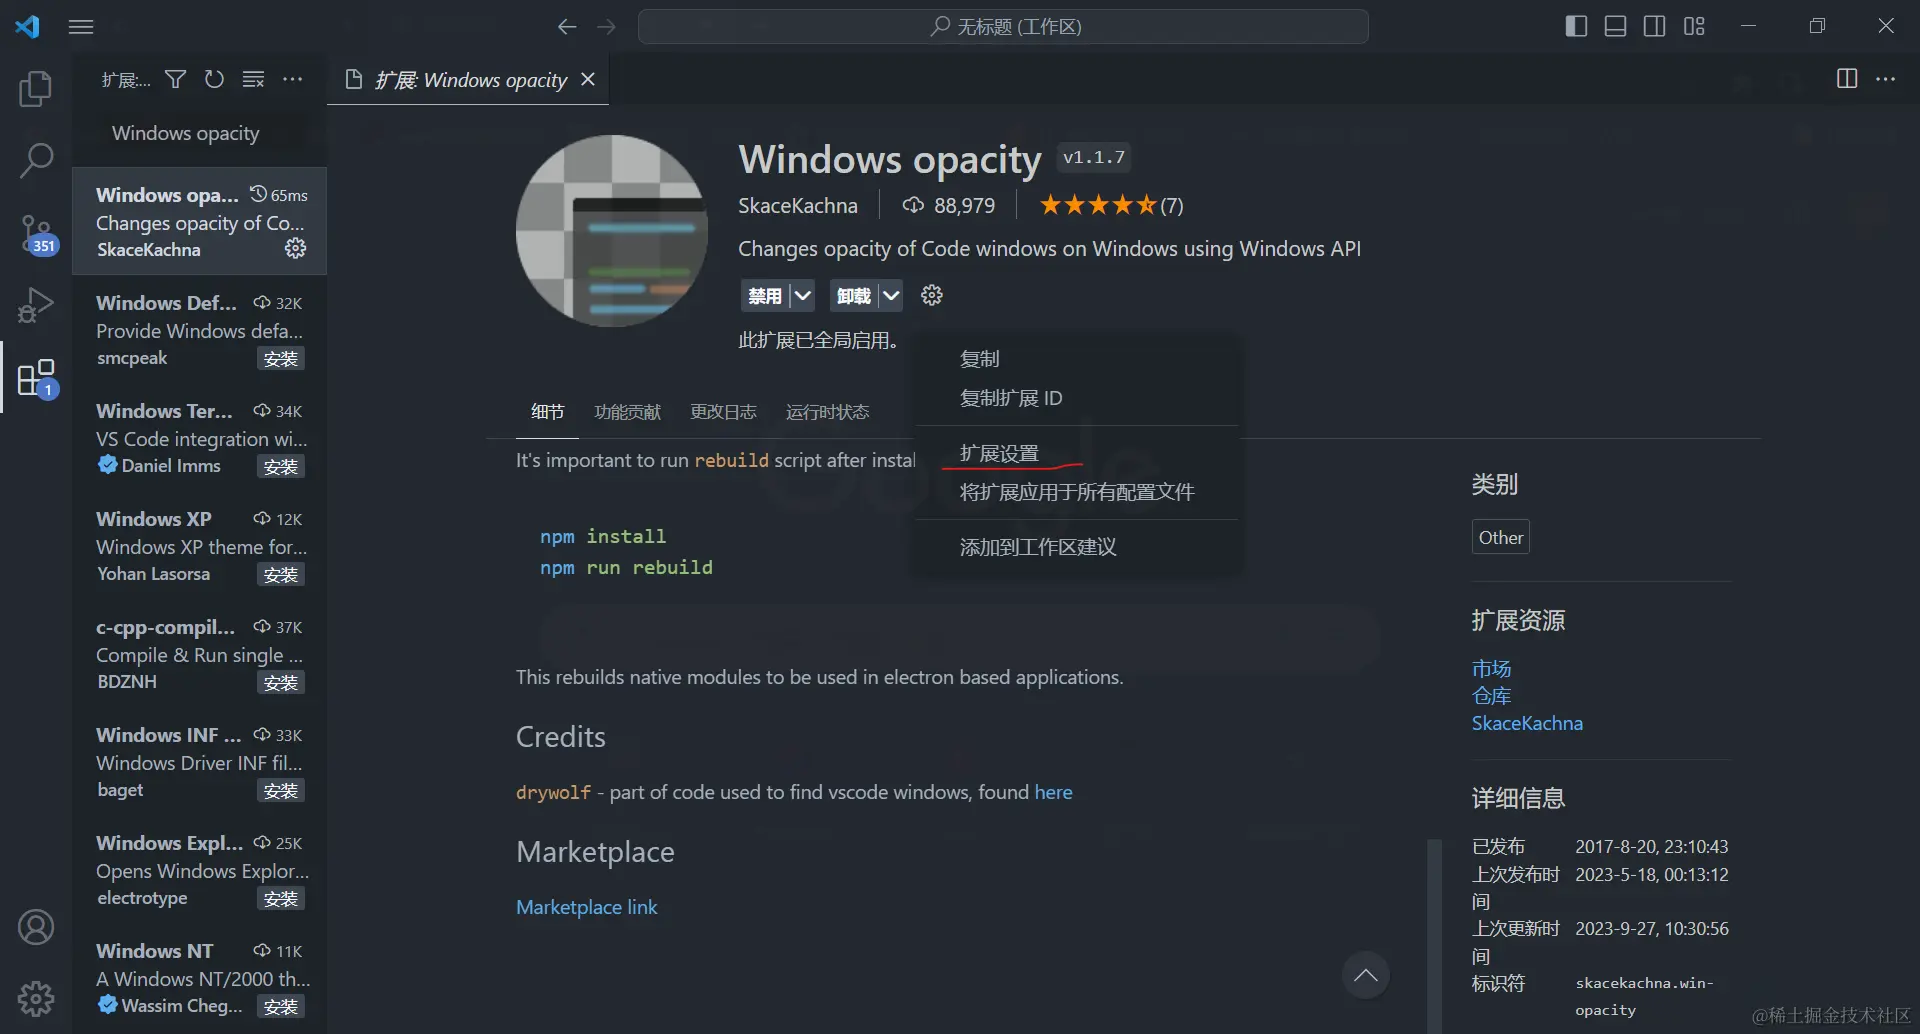The image size is (1920, 1034).
Task: Install Windows Expl... extension by electrotype
Action: 281,898
